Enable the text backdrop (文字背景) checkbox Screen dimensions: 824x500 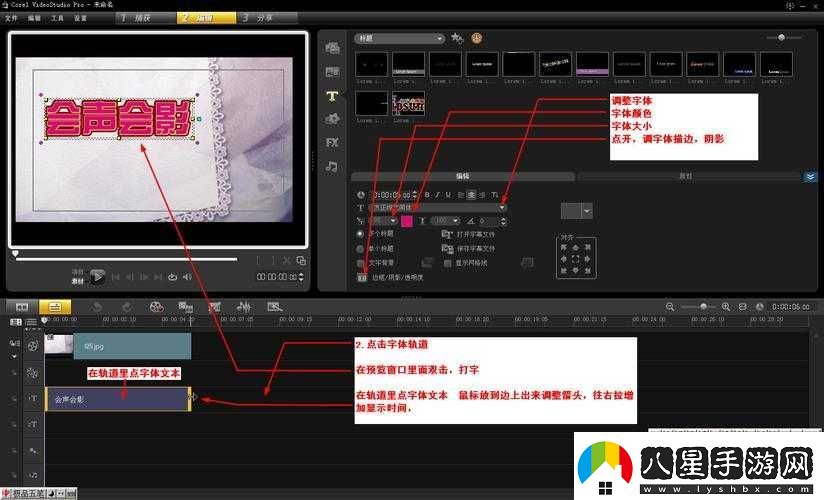[360, 263]
